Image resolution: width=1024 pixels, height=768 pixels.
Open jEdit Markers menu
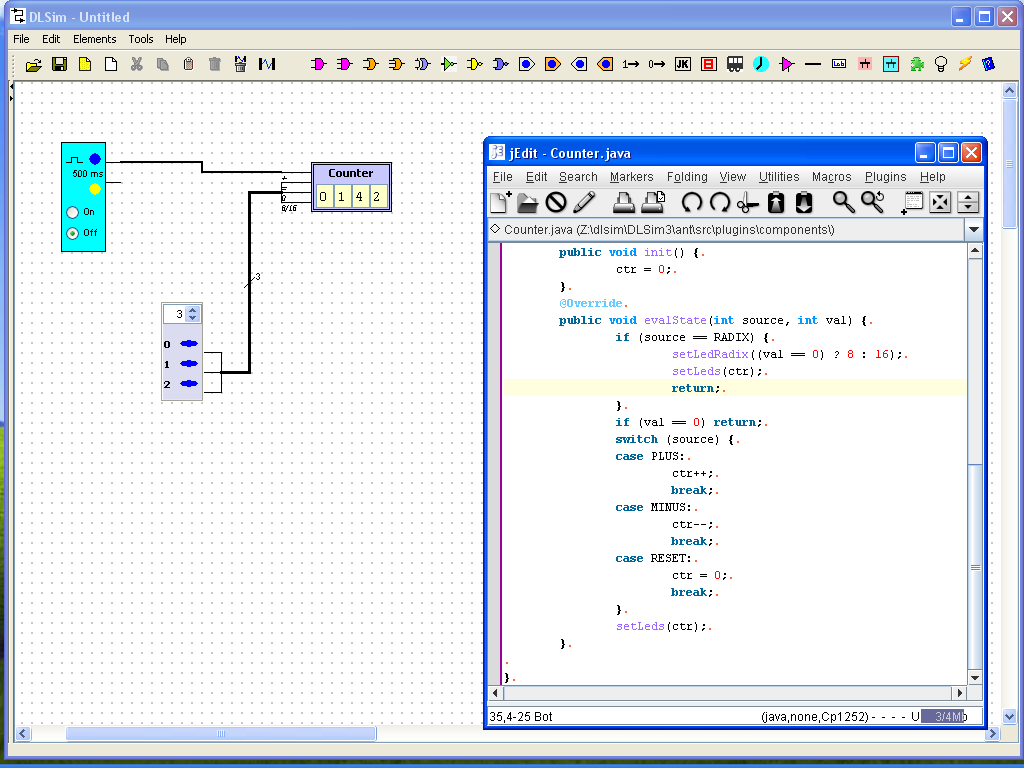coord(632,176)
